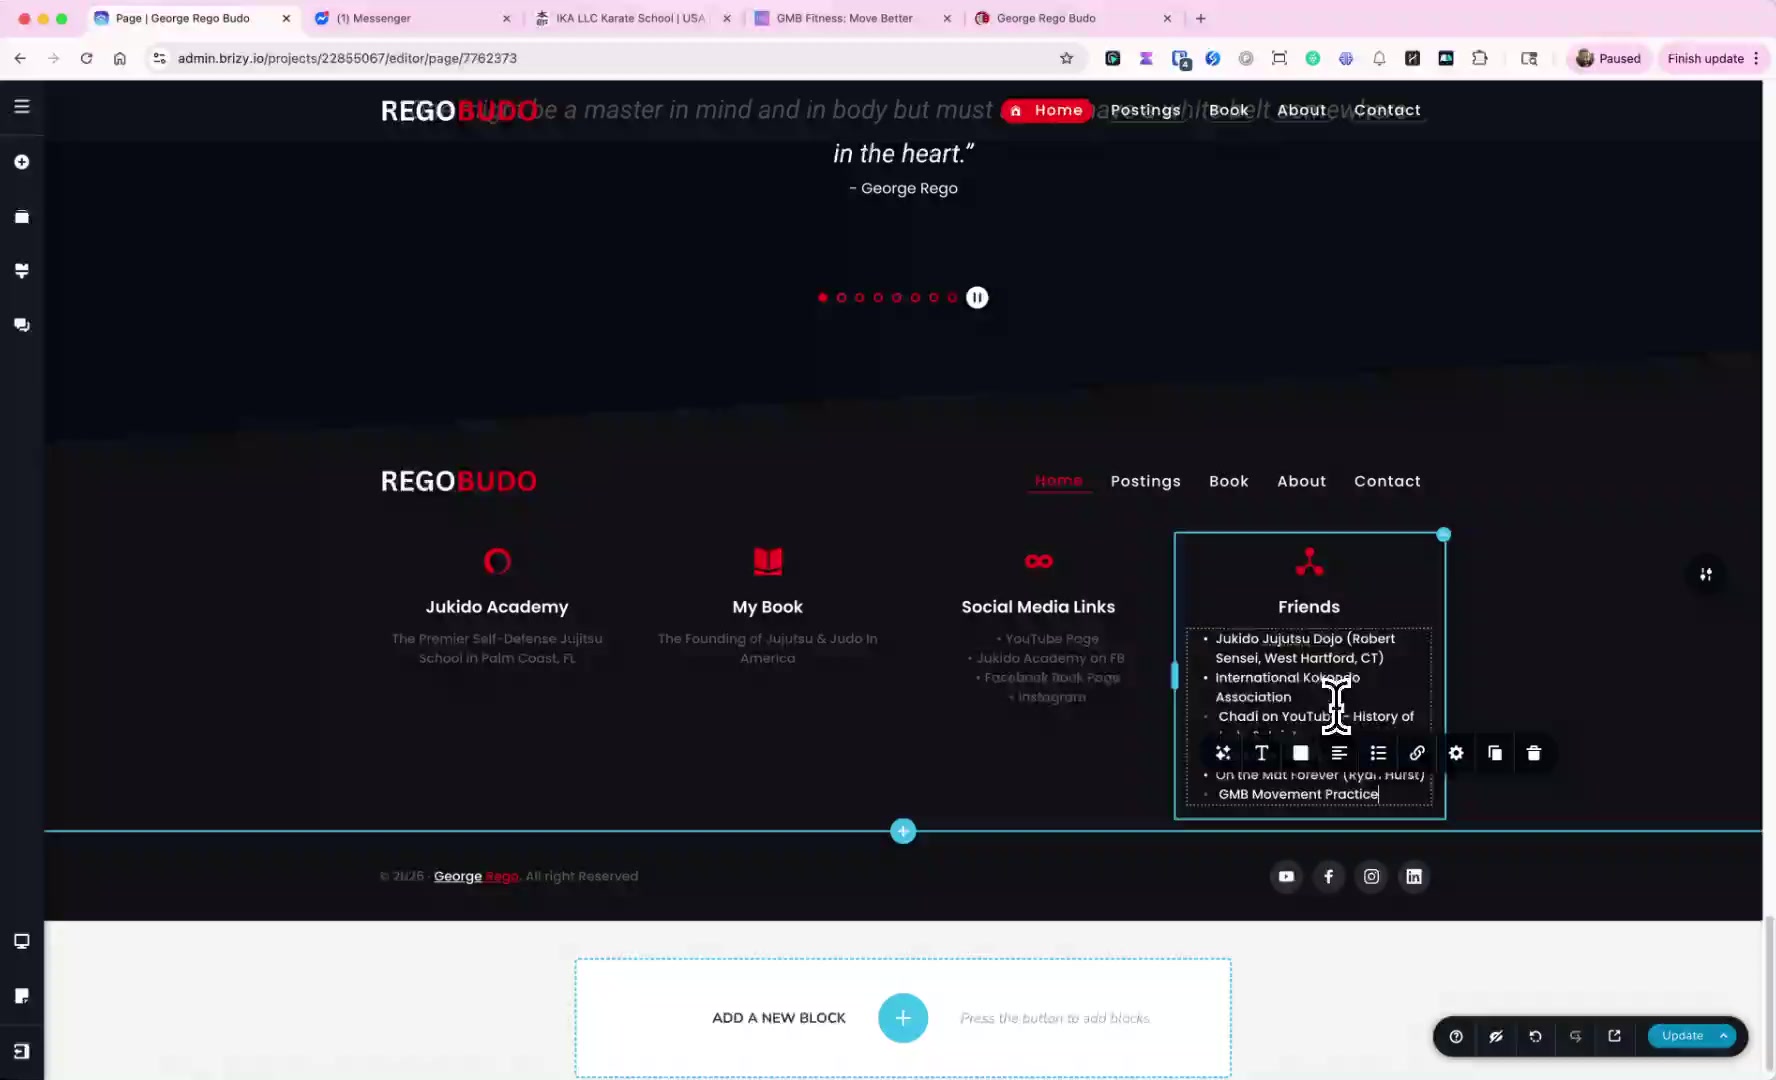The height and width of the screenshot is (1080, 1776).
Task: Open the hamburger menu in left sidebar
Action: [22, 106]
